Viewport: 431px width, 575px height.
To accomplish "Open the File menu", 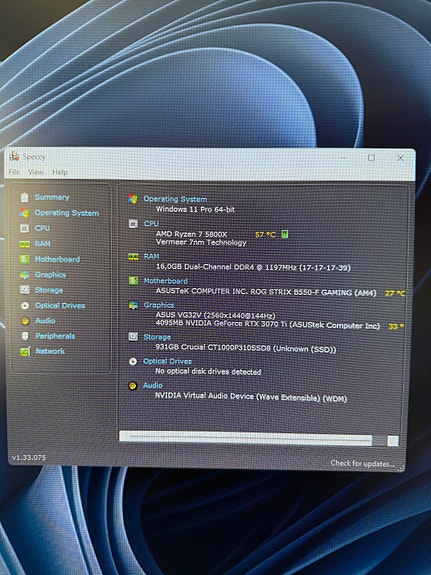I will point(14,172).
